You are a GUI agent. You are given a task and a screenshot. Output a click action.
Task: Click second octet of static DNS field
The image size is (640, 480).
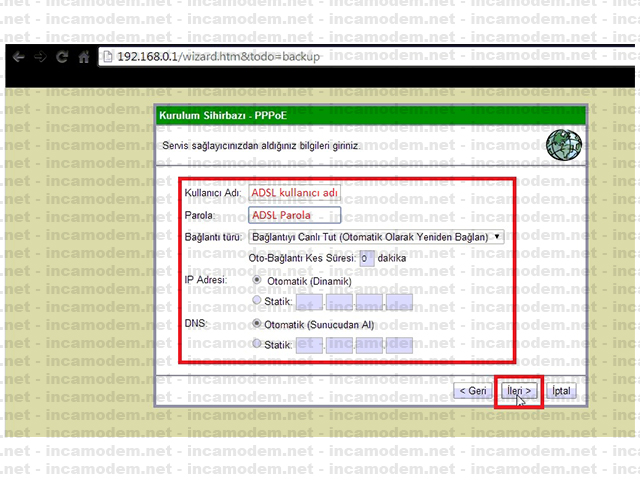click(x=339, y=345)
